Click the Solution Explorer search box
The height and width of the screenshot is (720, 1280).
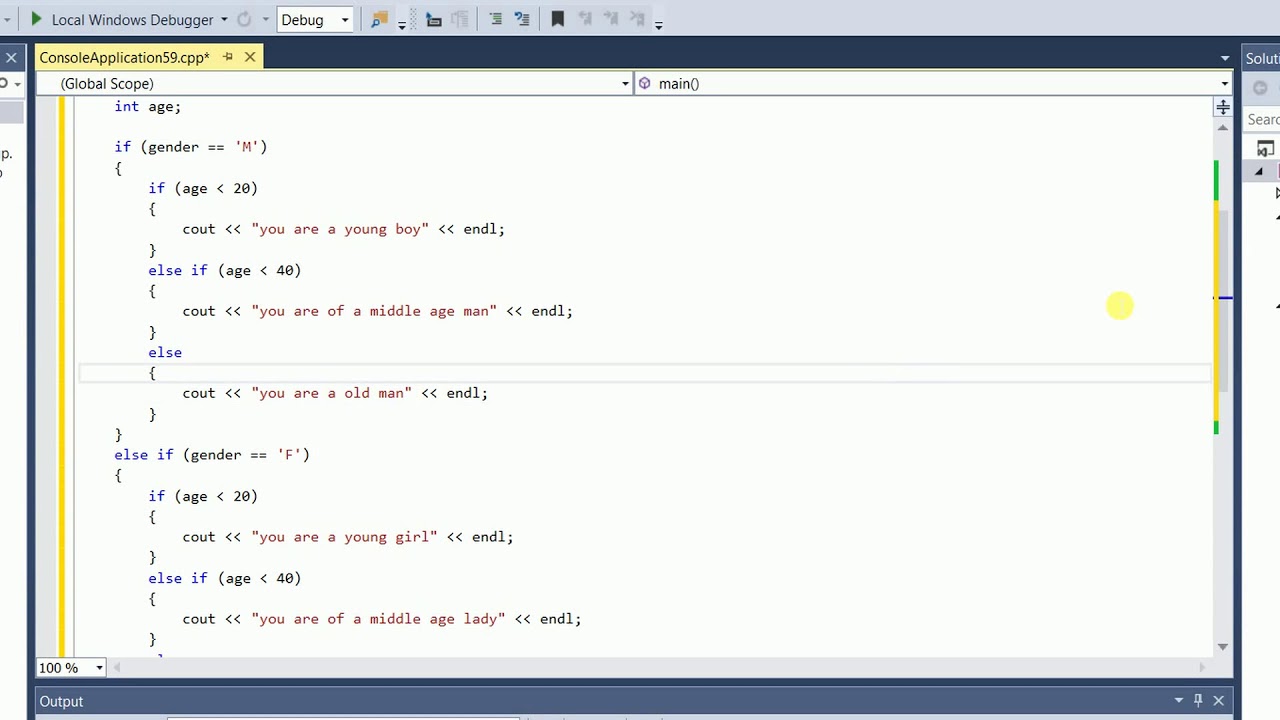pyautogui.click(x=1263, y=120)
